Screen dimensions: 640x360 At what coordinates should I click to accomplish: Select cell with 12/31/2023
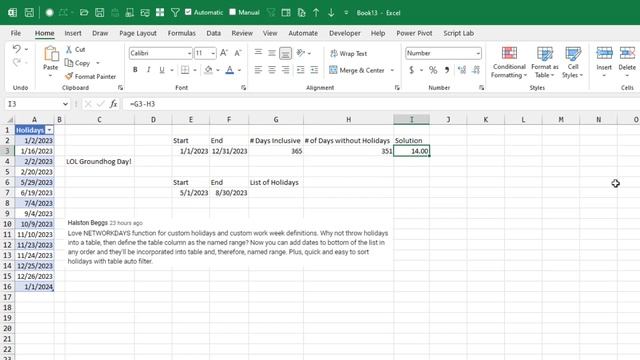pos(229,151)
